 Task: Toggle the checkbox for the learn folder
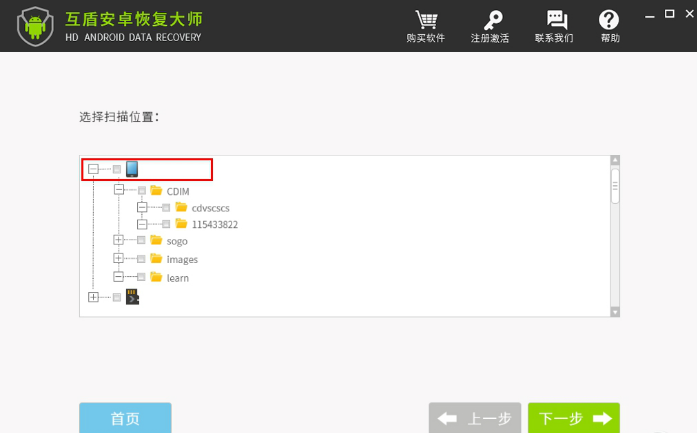click(141, 277)
